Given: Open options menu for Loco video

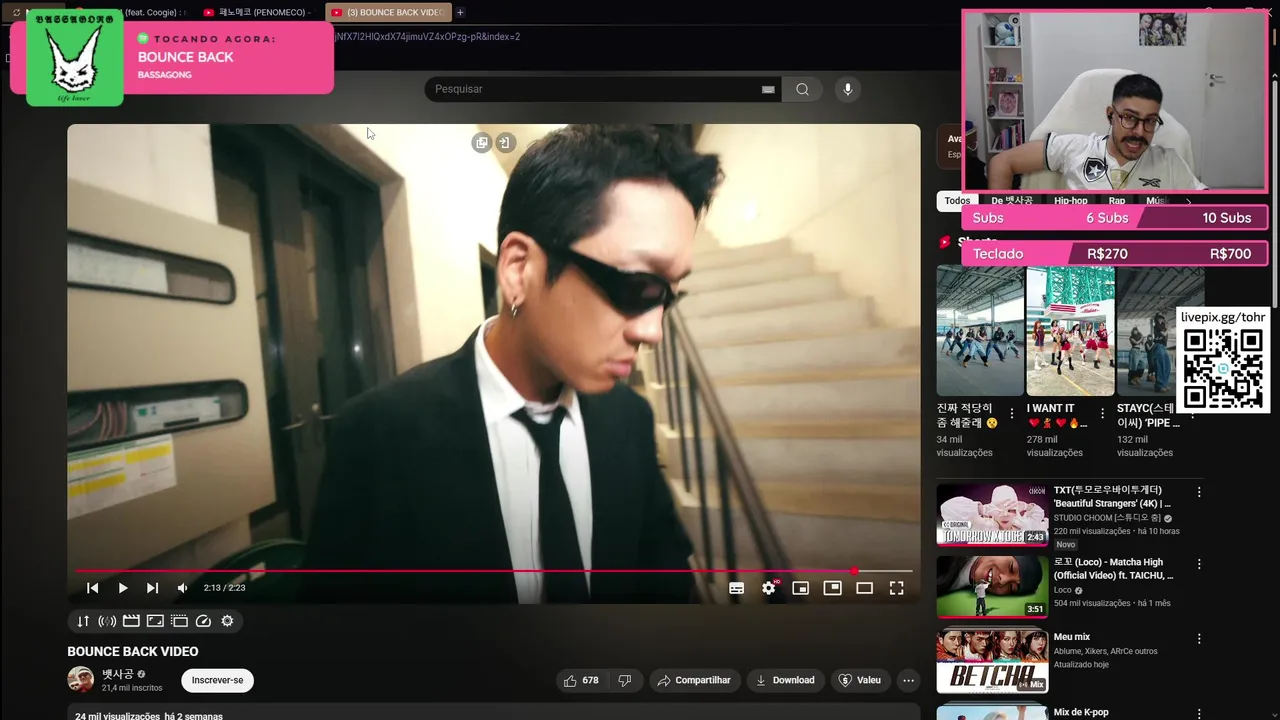Looking at the screenshot, I should 1199,564.
